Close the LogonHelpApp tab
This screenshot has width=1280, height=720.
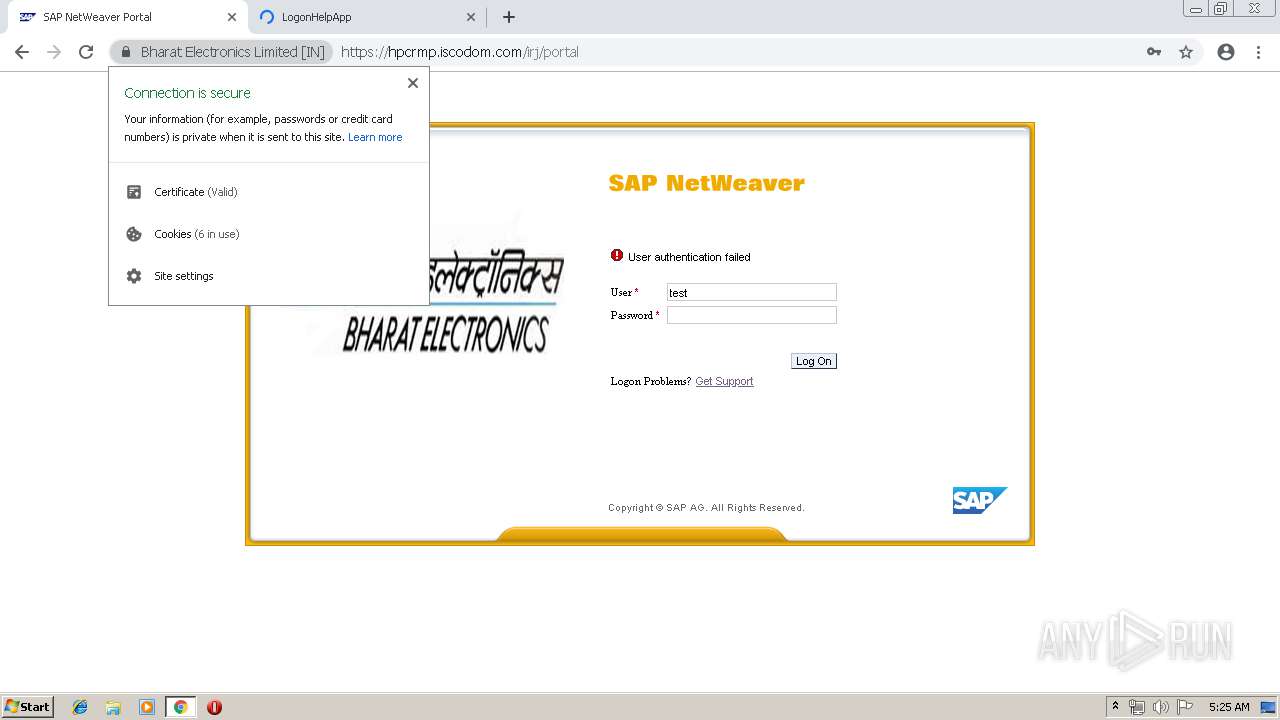[x=471, y=17]
